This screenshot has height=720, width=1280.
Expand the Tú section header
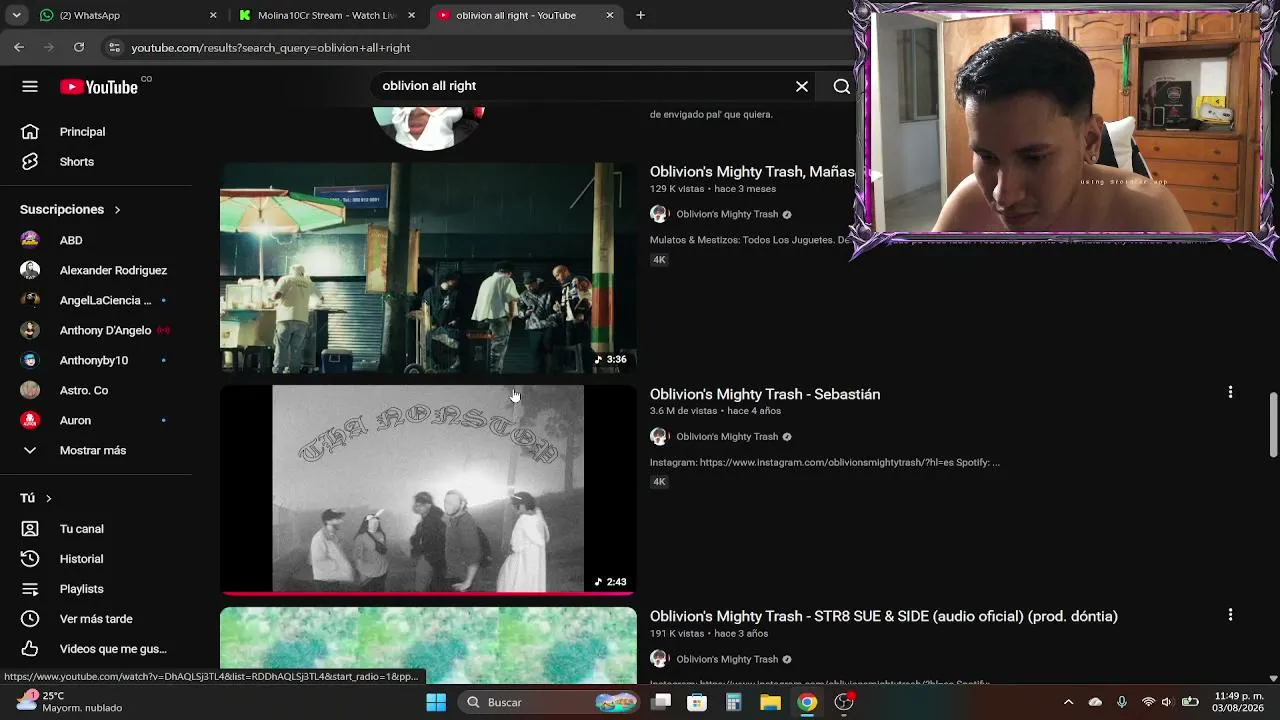36,498
